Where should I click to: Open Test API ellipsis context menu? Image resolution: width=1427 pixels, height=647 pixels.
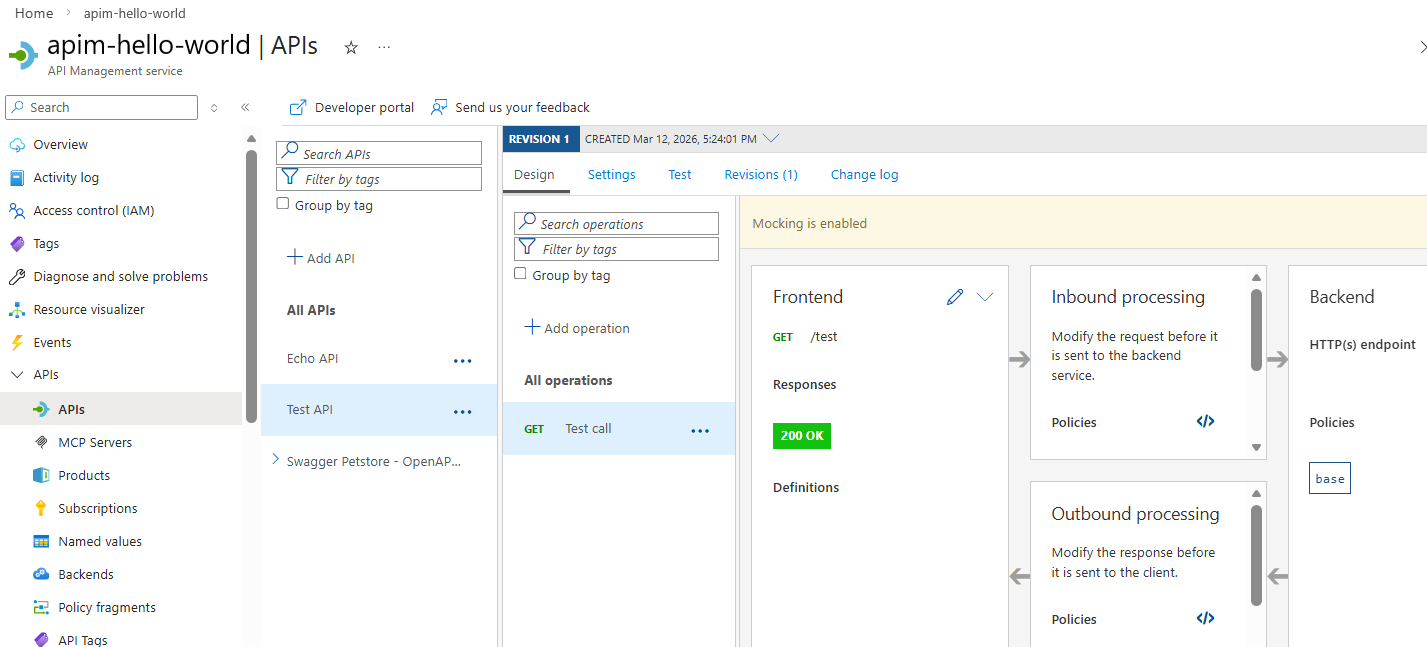click(x=462, y=411)
